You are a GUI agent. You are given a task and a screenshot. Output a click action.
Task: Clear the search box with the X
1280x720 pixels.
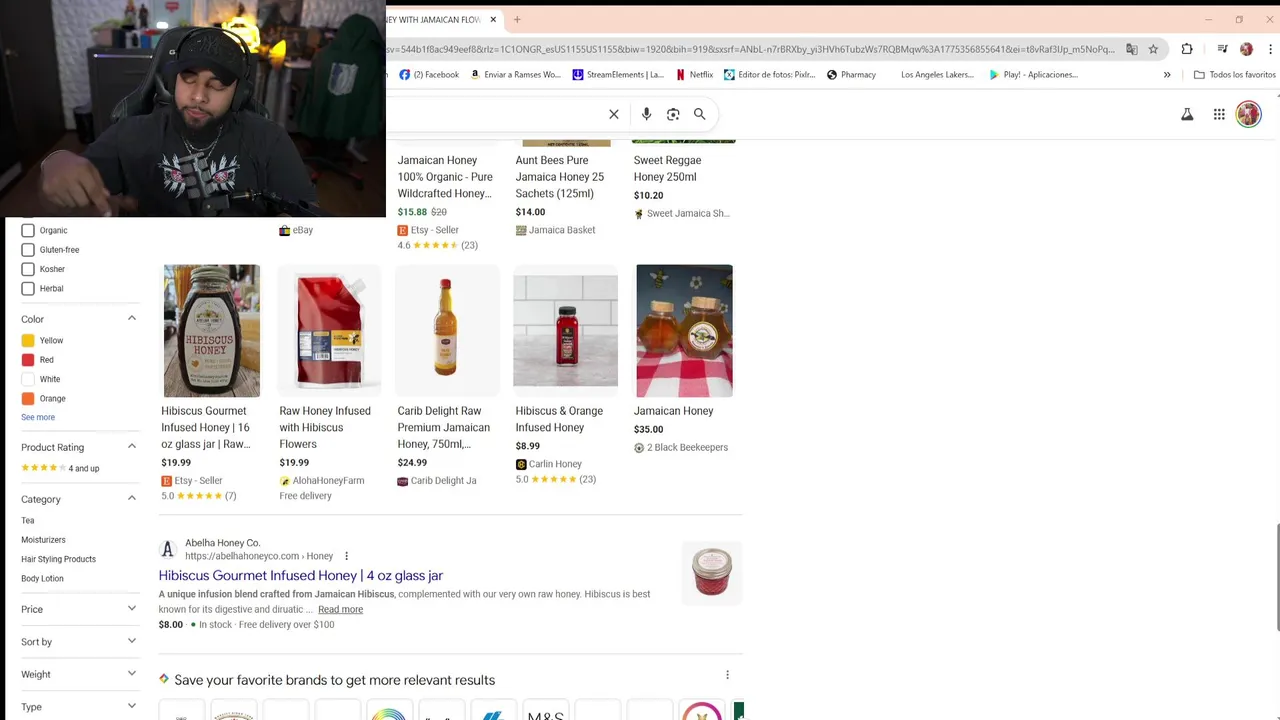(614, 114)
